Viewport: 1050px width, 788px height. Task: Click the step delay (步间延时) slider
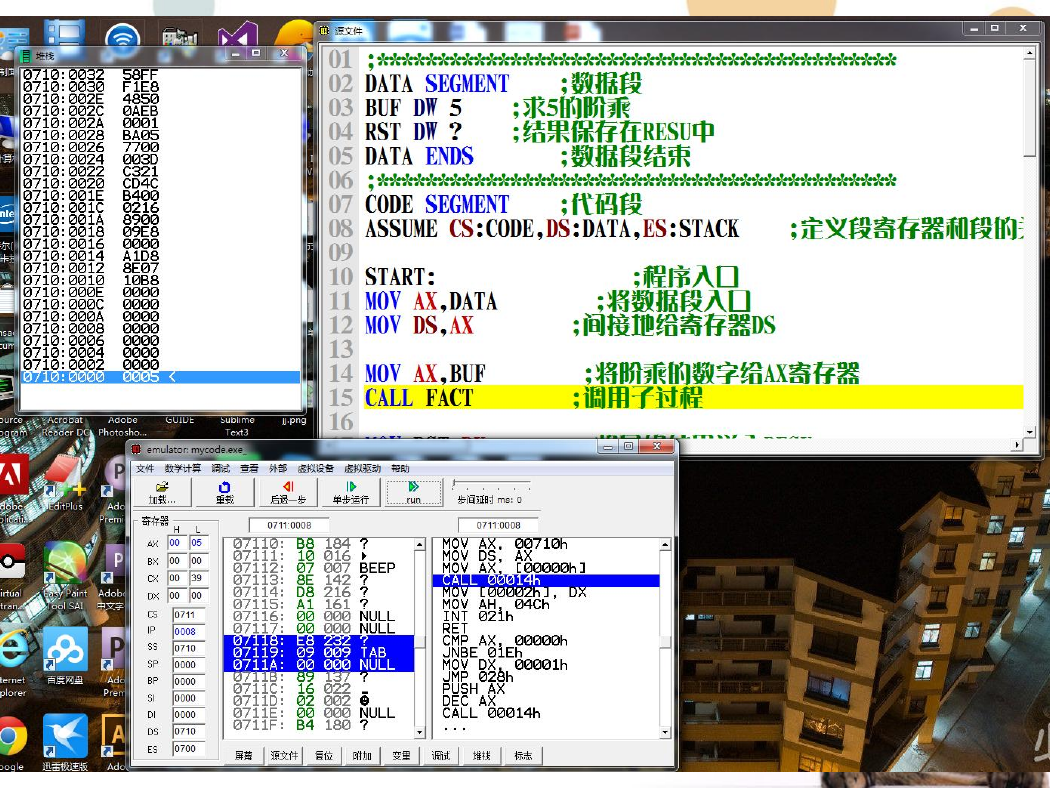coord(491,484)
